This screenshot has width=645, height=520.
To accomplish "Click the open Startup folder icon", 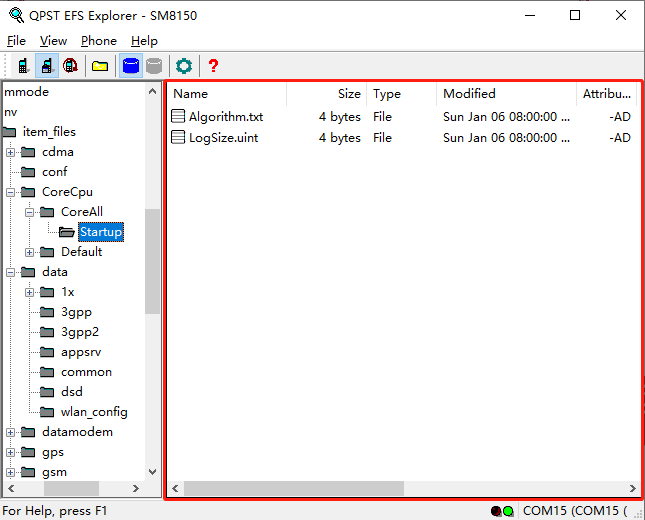I will tap(66, 232).
